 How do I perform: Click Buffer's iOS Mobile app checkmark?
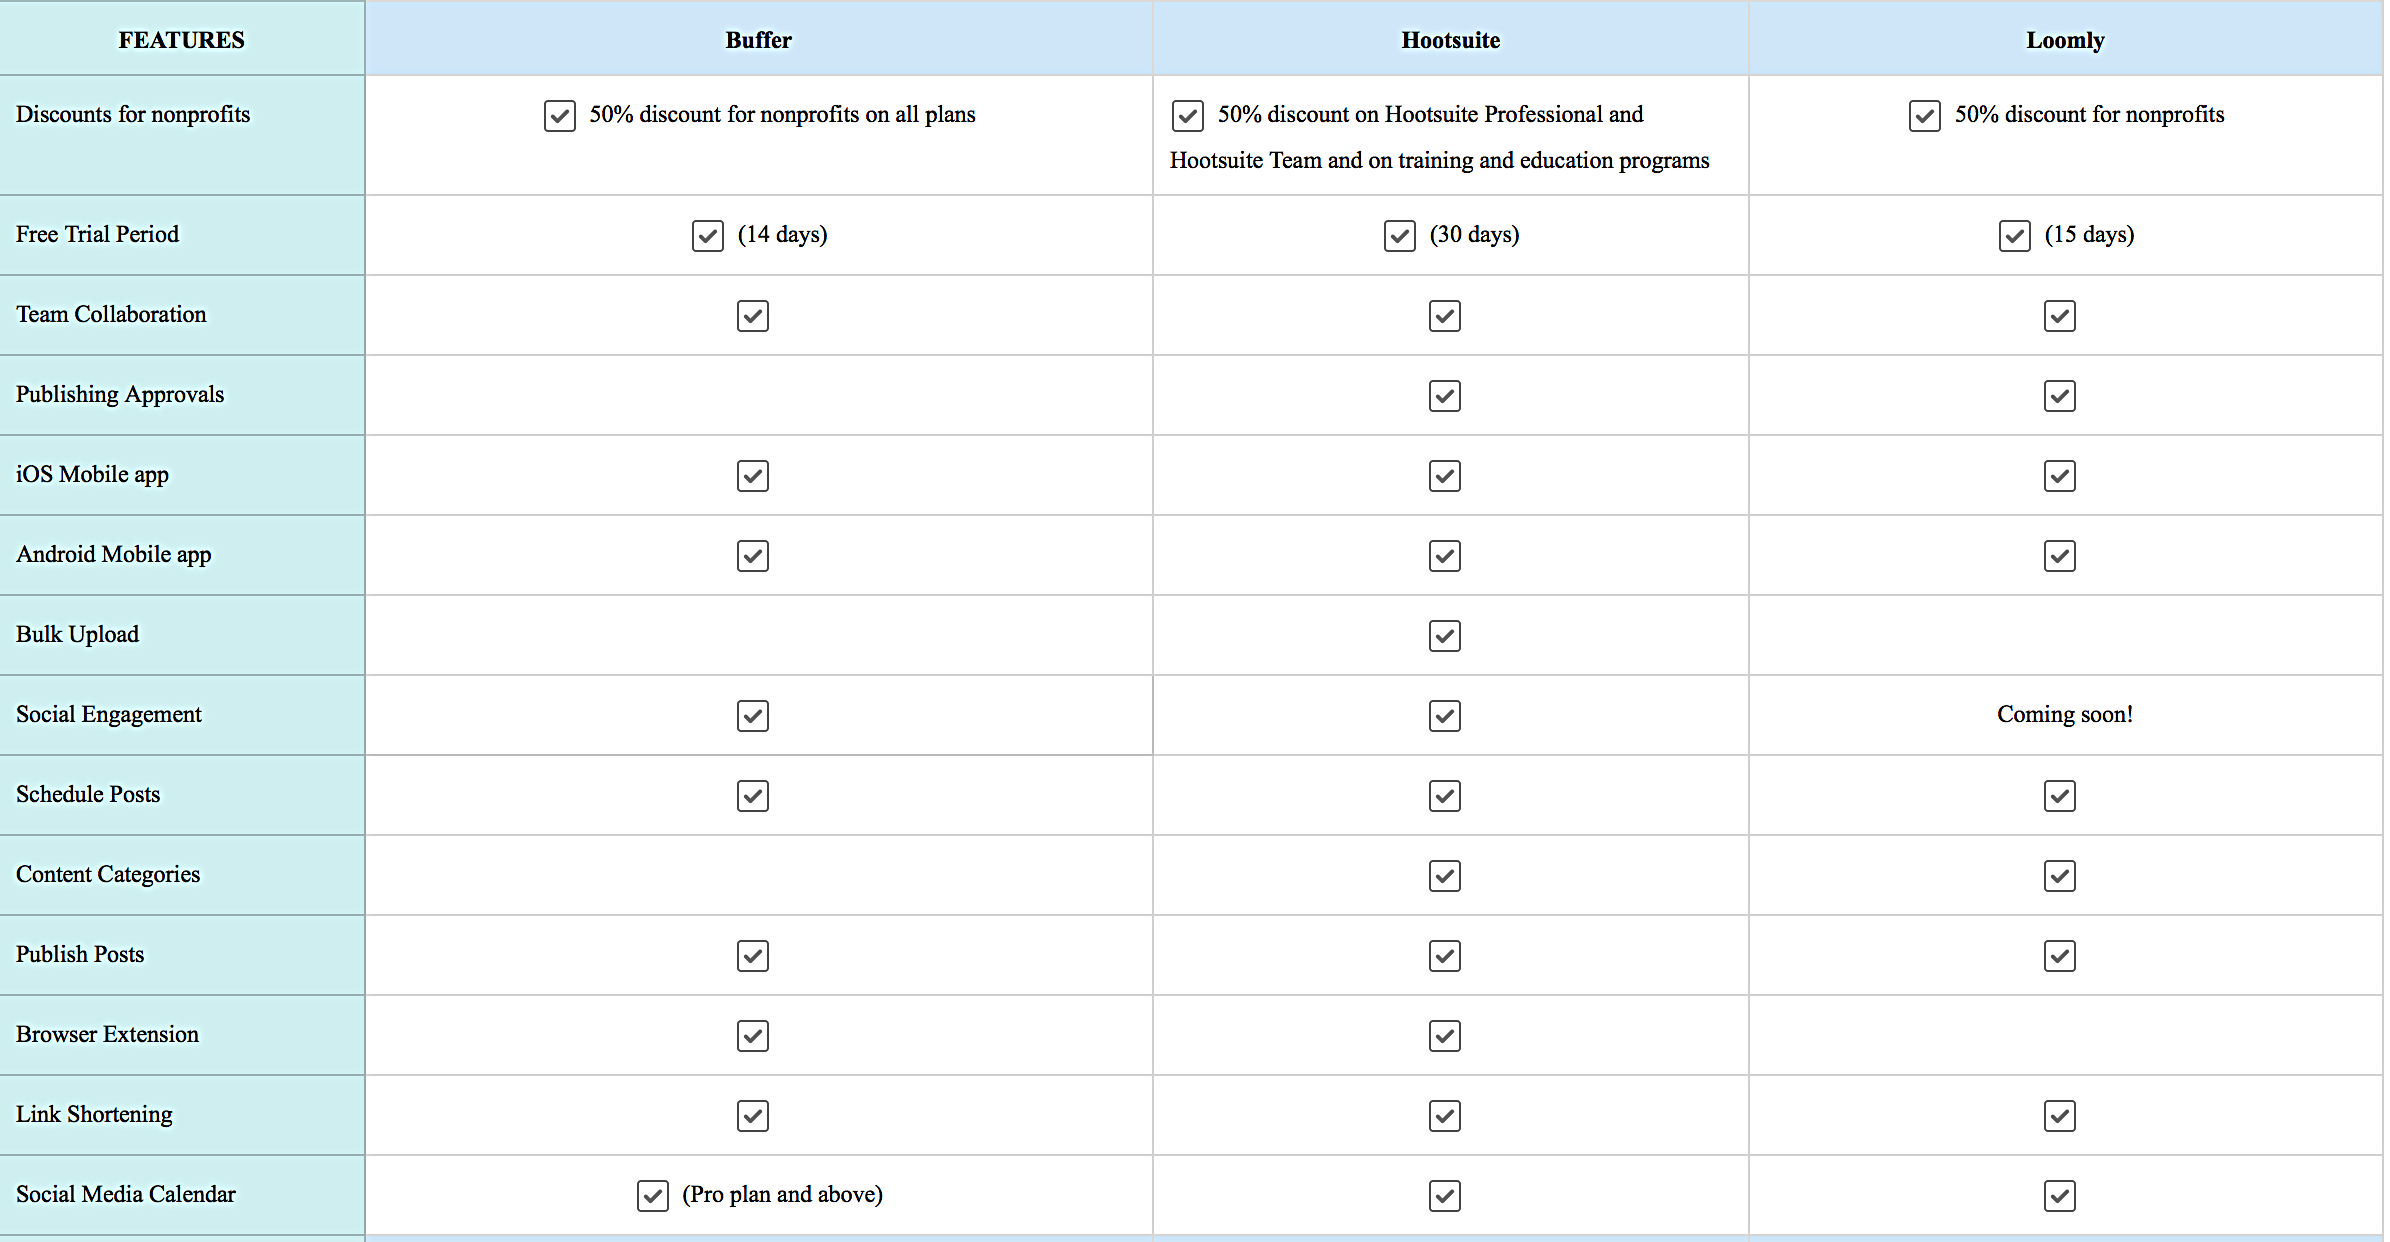[x=753, y=476]
